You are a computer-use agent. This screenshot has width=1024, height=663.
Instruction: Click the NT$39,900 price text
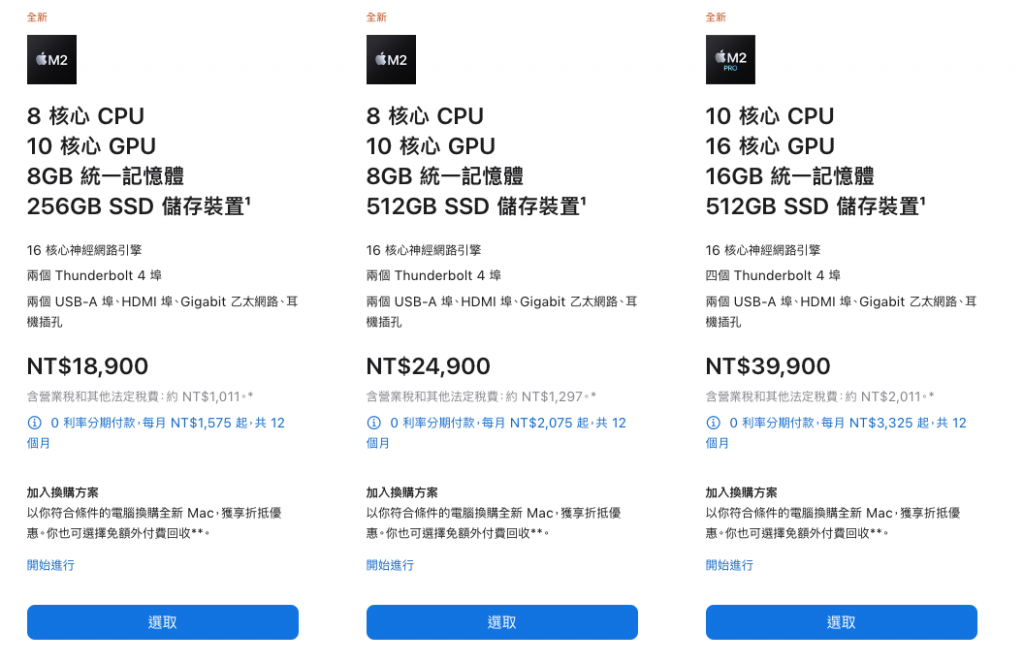pyautogui.click(x=768, y=366)
